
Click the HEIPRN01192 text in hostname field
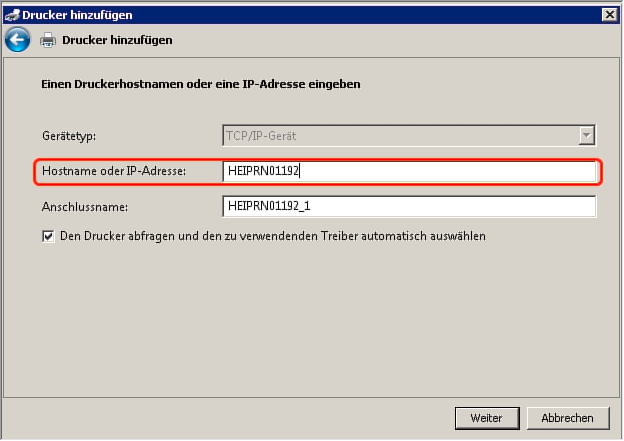click(264, 171)
